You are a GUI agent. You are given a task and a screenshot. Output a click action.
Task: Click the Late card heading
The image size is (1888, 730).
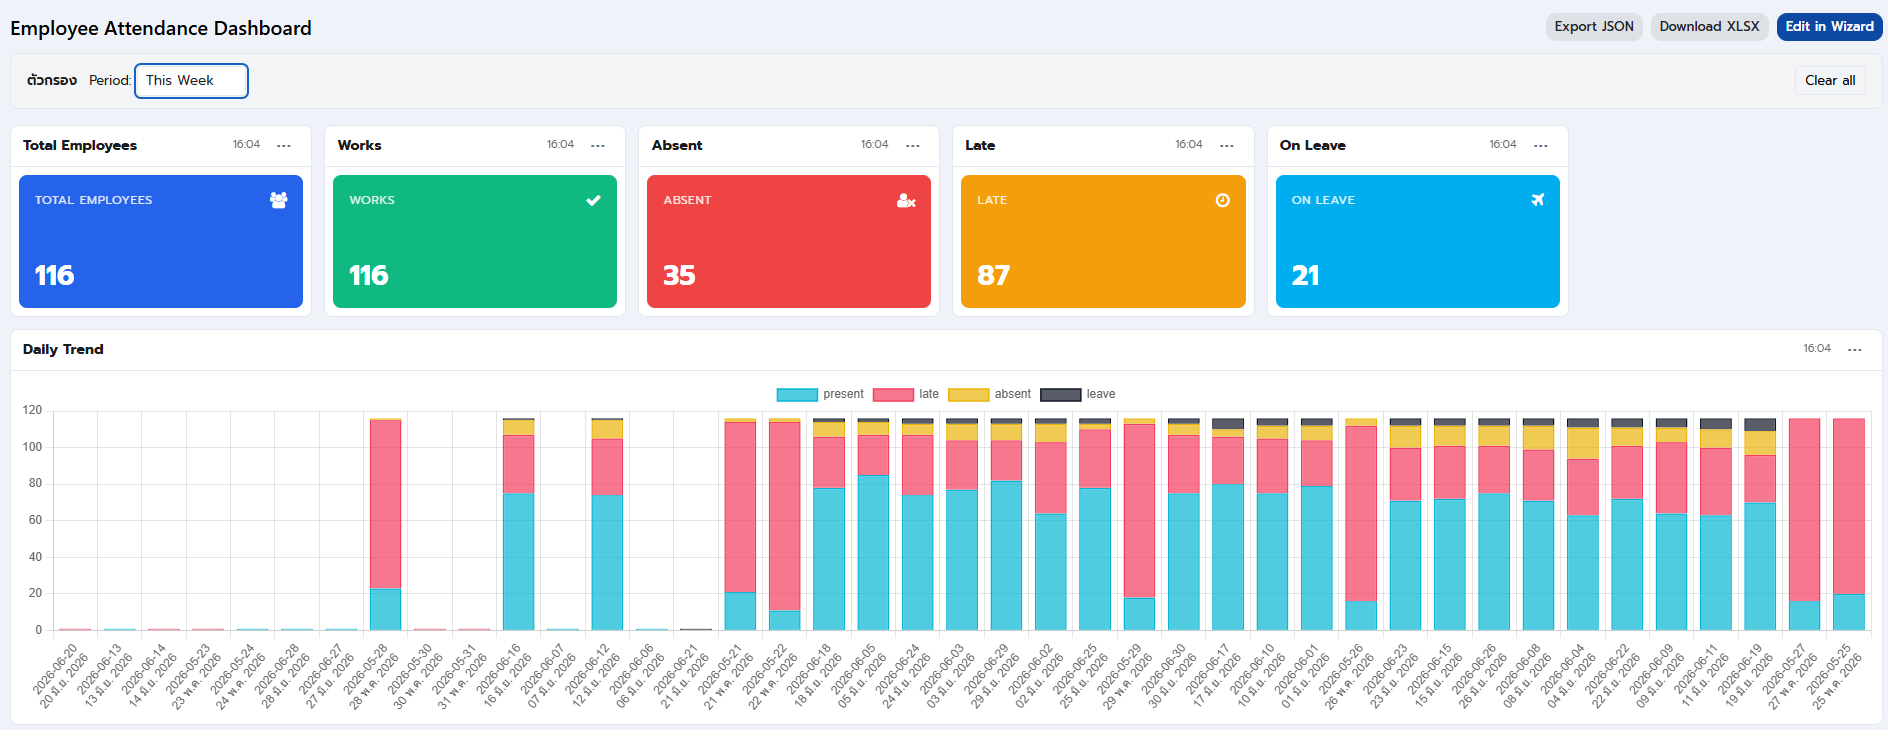click(x=980, y=145)
